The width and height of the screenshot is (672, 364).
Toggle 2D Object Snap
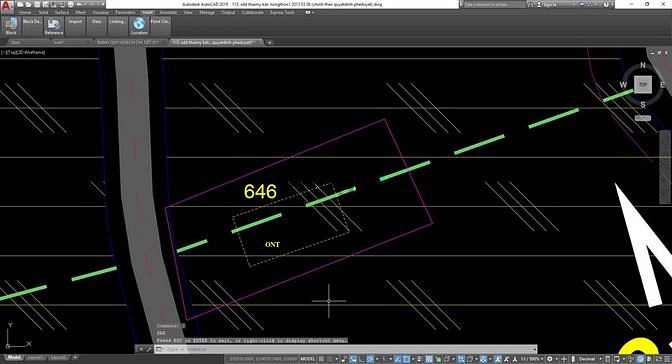(x=406, y=358)
